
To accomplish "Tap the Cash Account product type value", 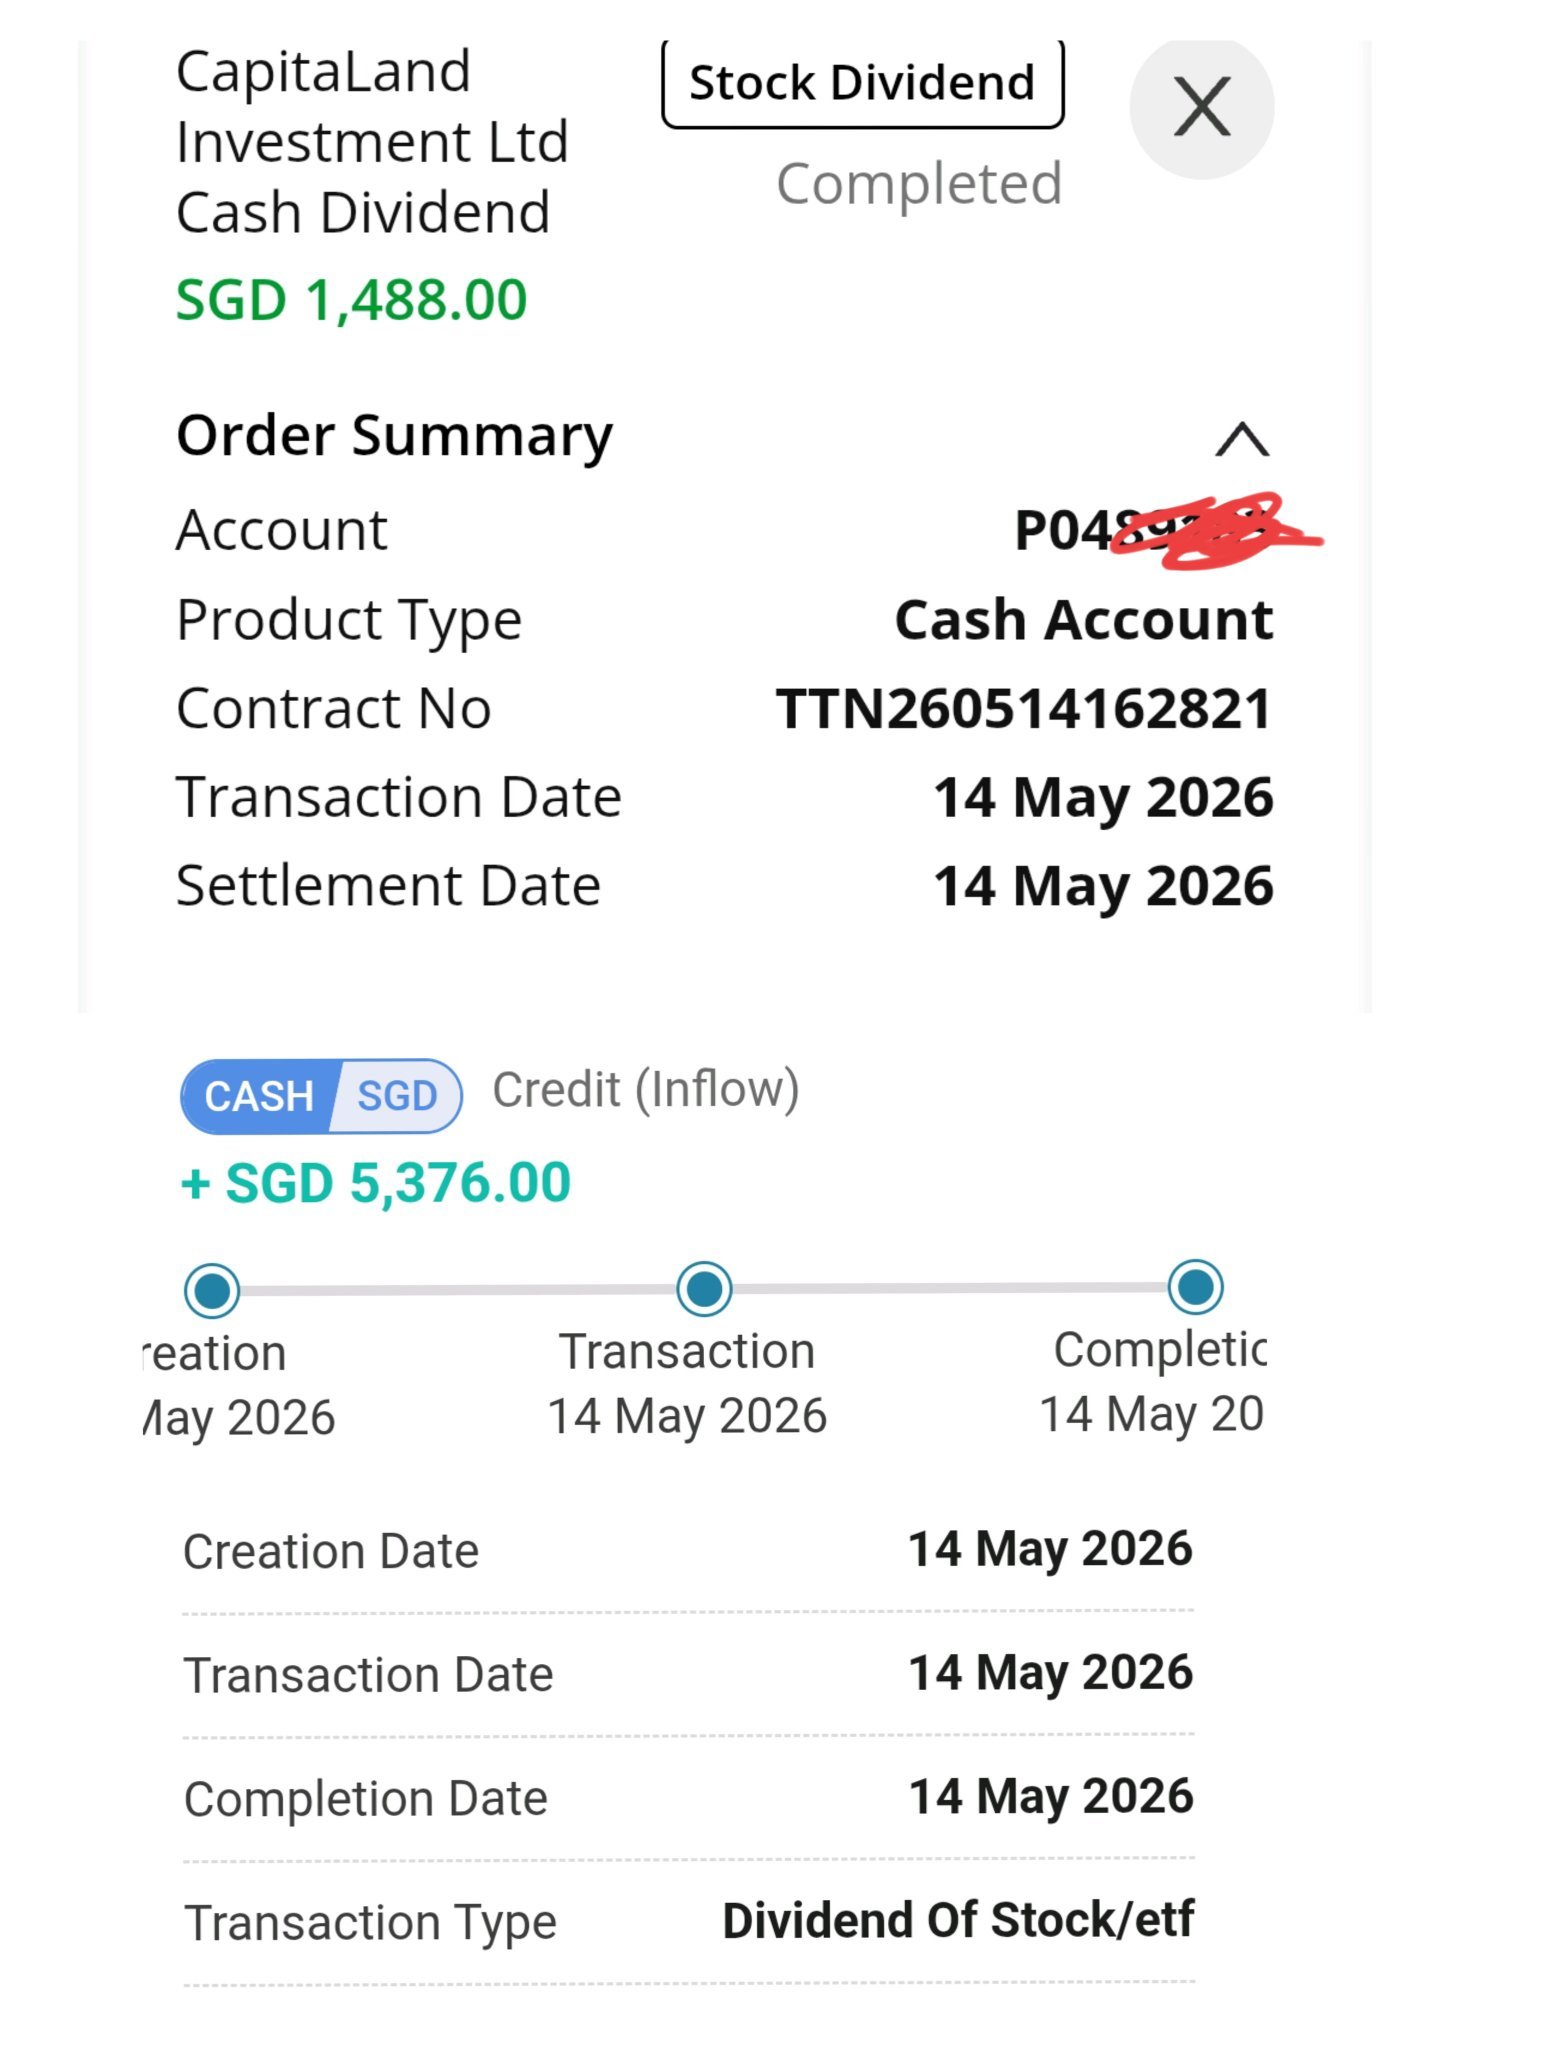I will (1084, 620).
